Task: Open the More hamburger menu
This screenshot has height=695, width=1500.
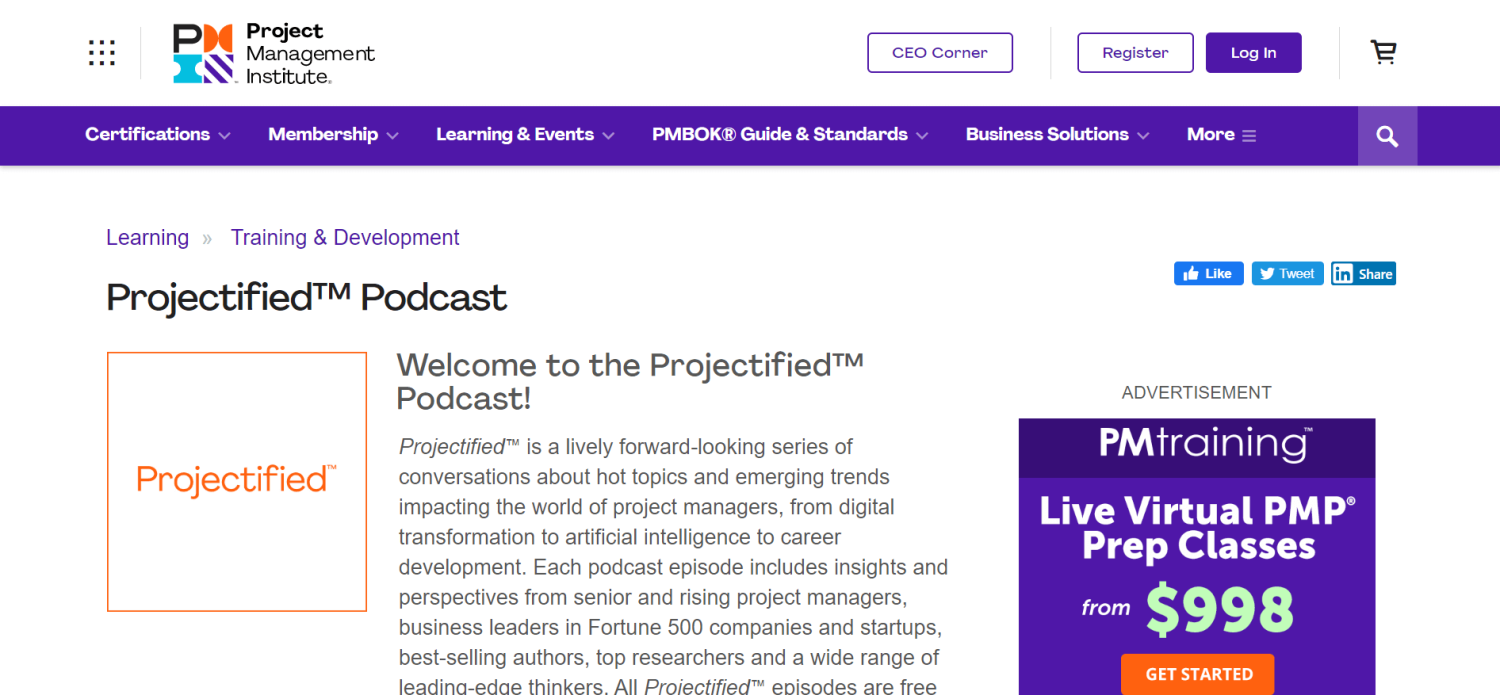Action: pyautogui.click(x=1221, y=135)
